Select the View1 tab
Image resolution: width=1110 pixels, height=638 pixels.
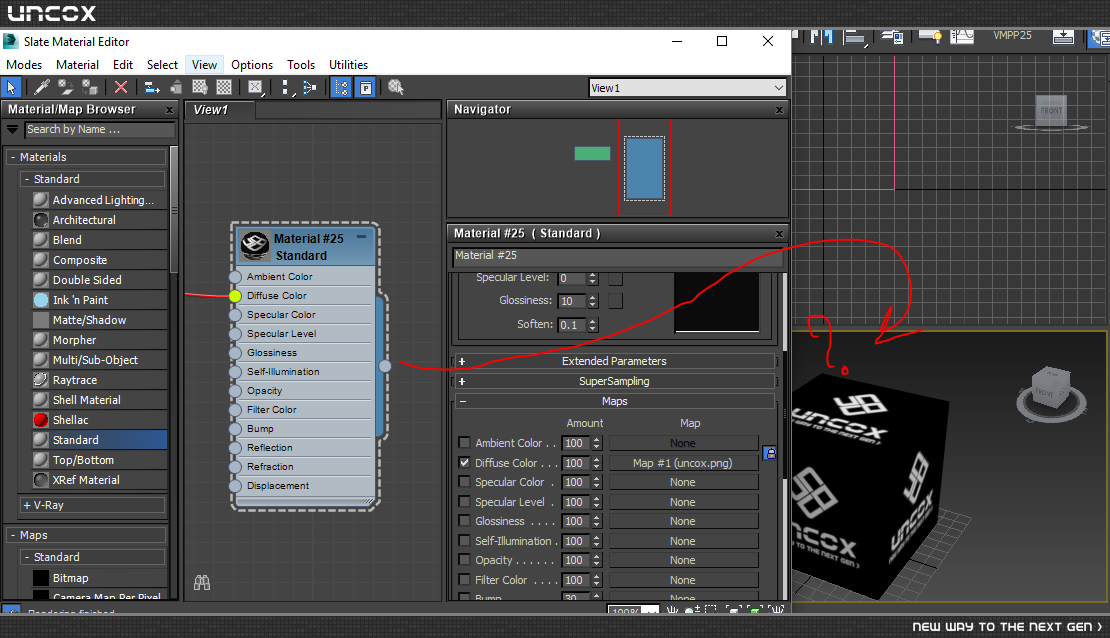(218, 110)
